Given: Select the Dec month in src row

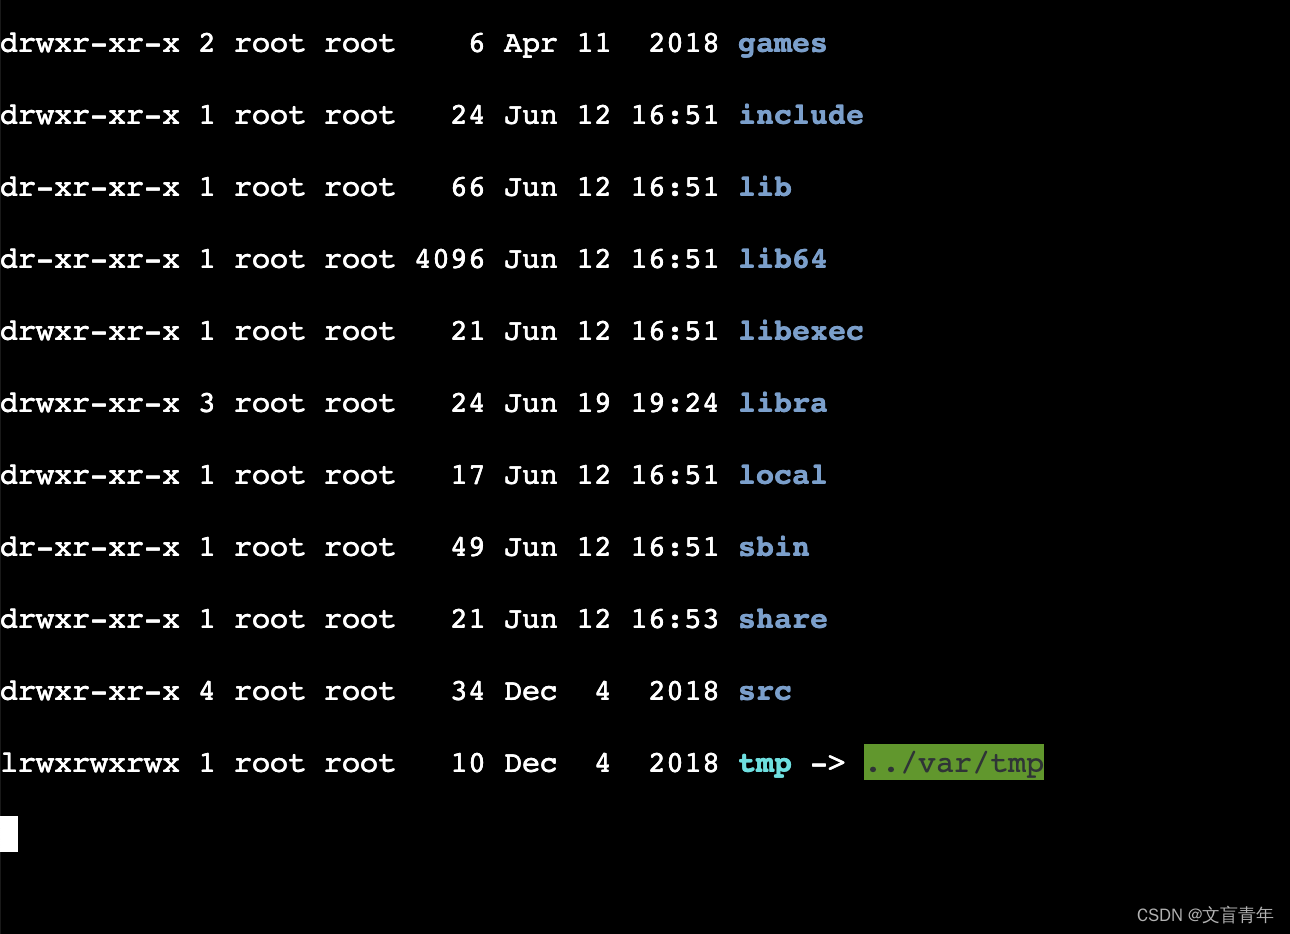Looking at the screenshot, I should (x=531, y=691).
